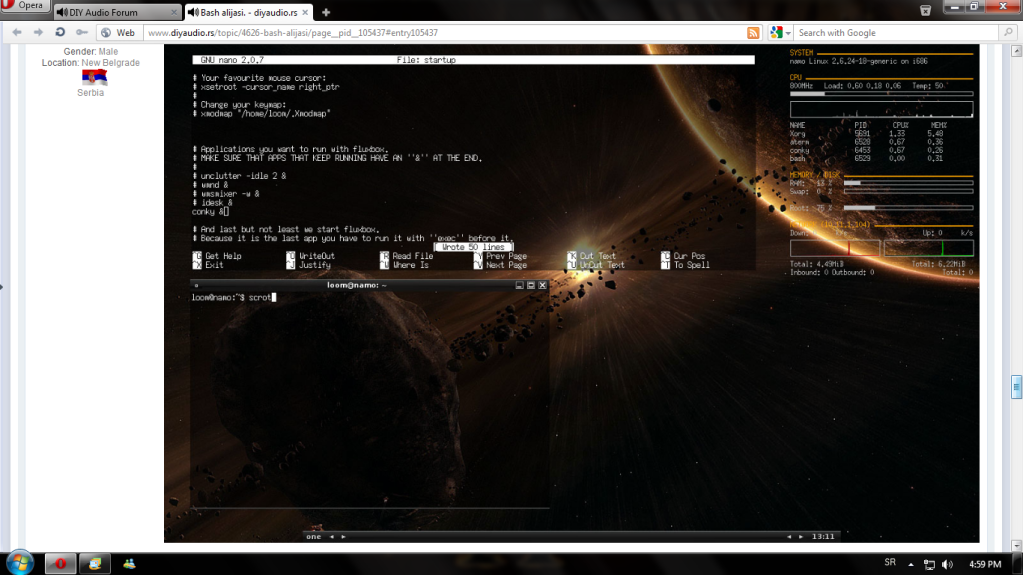The width and height of the screenshot is (1023, 575).
Task: Click the Windows Start orb
Action: (18, 562)
